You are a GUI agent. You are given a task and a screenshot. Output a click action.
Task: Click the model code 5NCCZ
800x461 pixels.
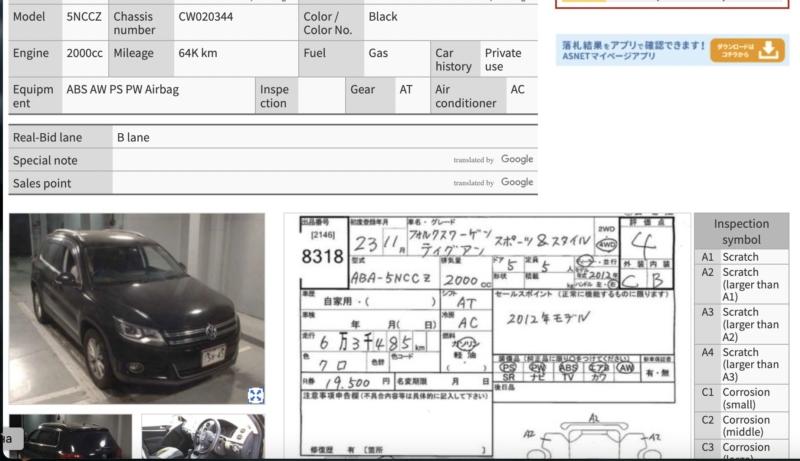[85, 17]
